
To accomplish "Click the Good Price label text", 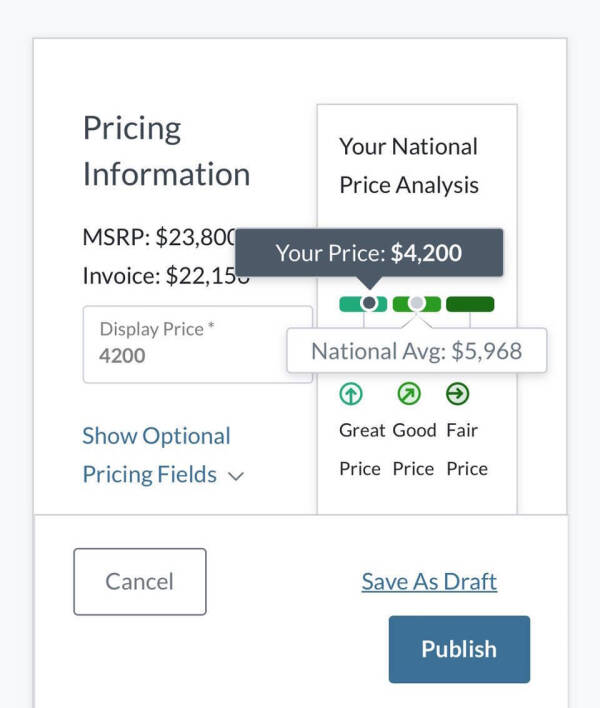I will 414,450.
